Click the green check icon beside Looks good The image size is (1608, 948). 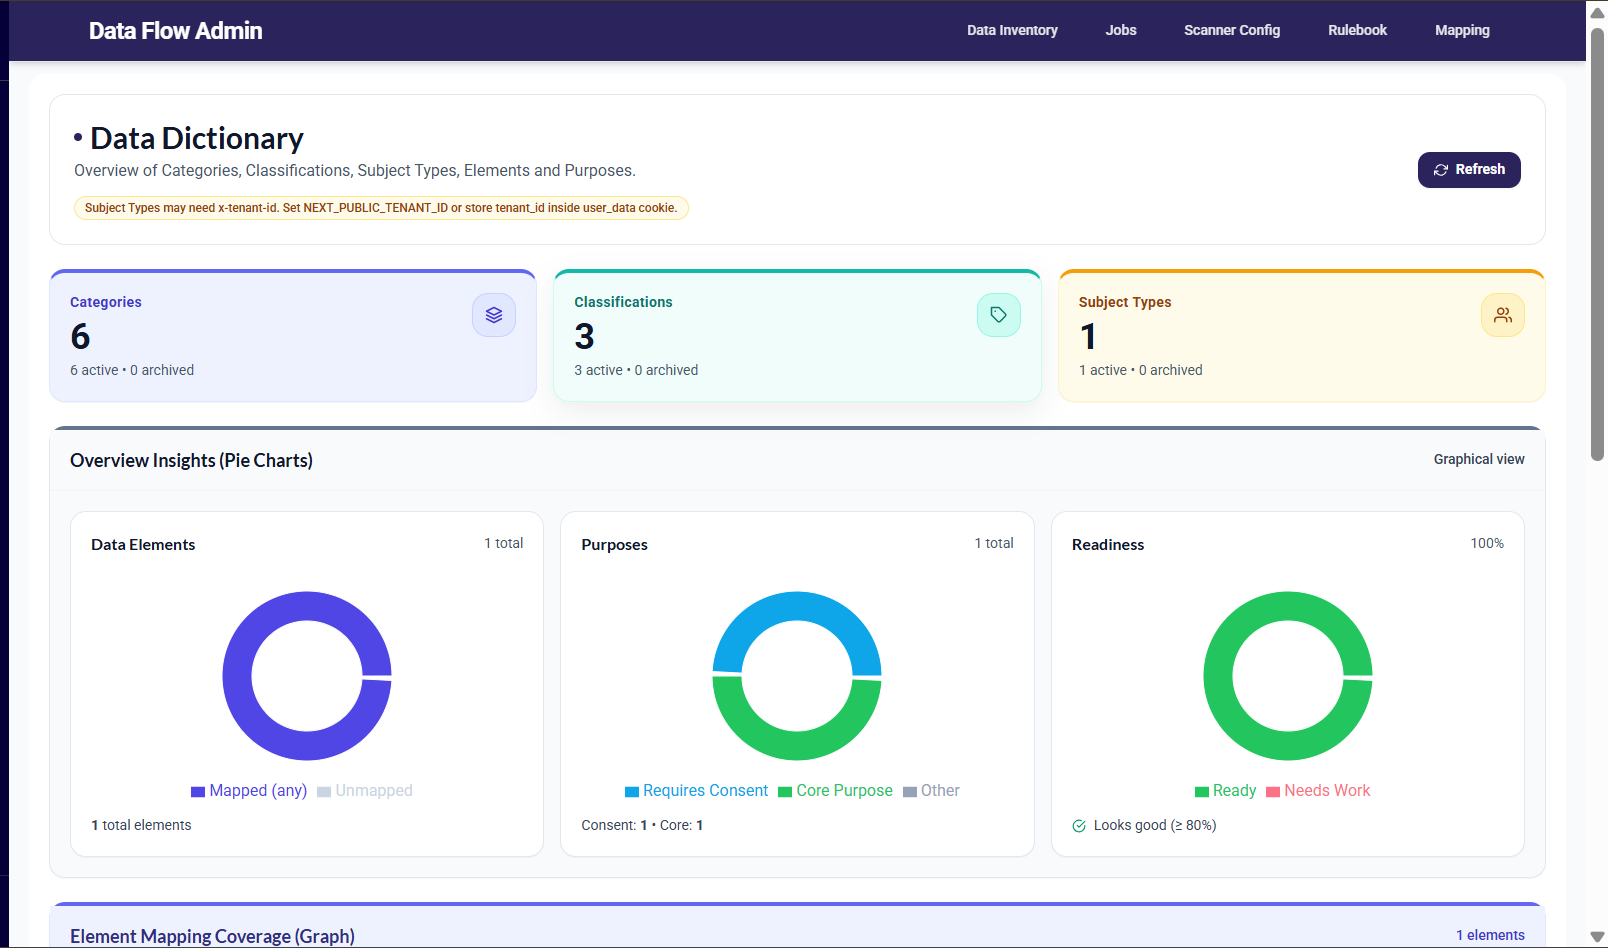tap(1079, 826)
